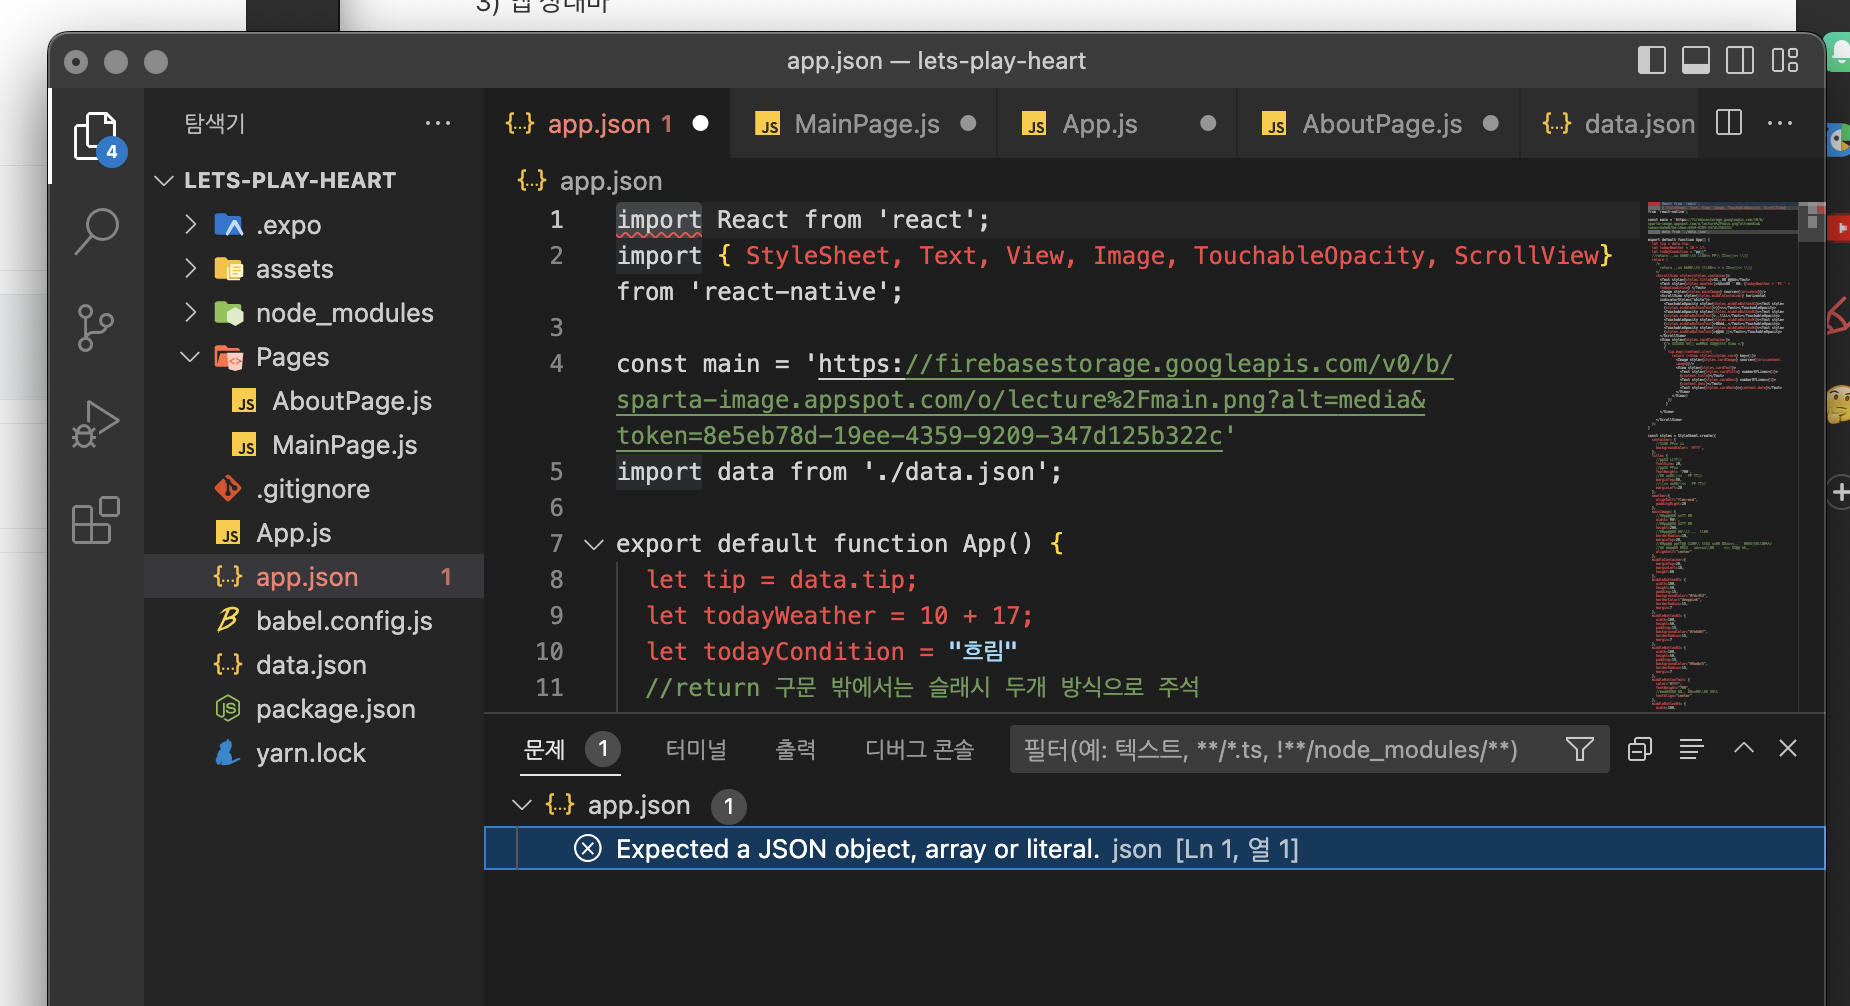Open data.json in the file tree
This screenshot has width=1850, height=1006.
[x=314, y=665]
